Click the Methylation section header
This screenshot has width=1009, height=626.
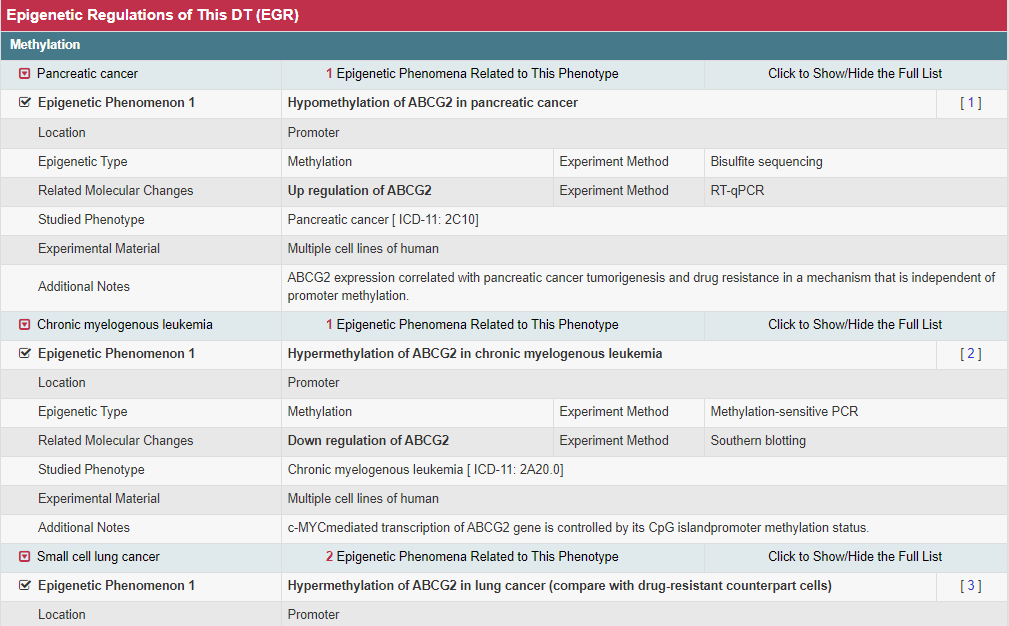pos(45,45)
